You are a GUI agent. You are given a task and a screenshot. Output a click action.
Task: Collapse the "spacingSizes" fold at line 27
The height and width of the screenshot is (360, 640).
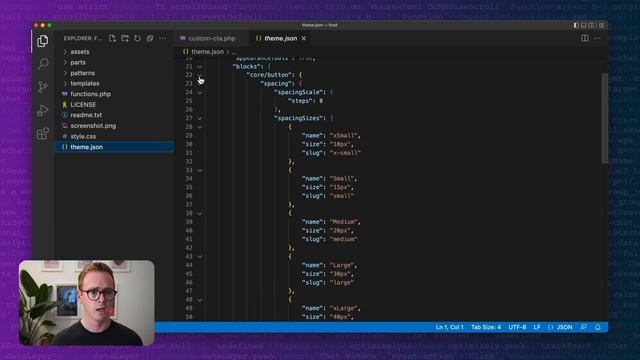point(200,118)
